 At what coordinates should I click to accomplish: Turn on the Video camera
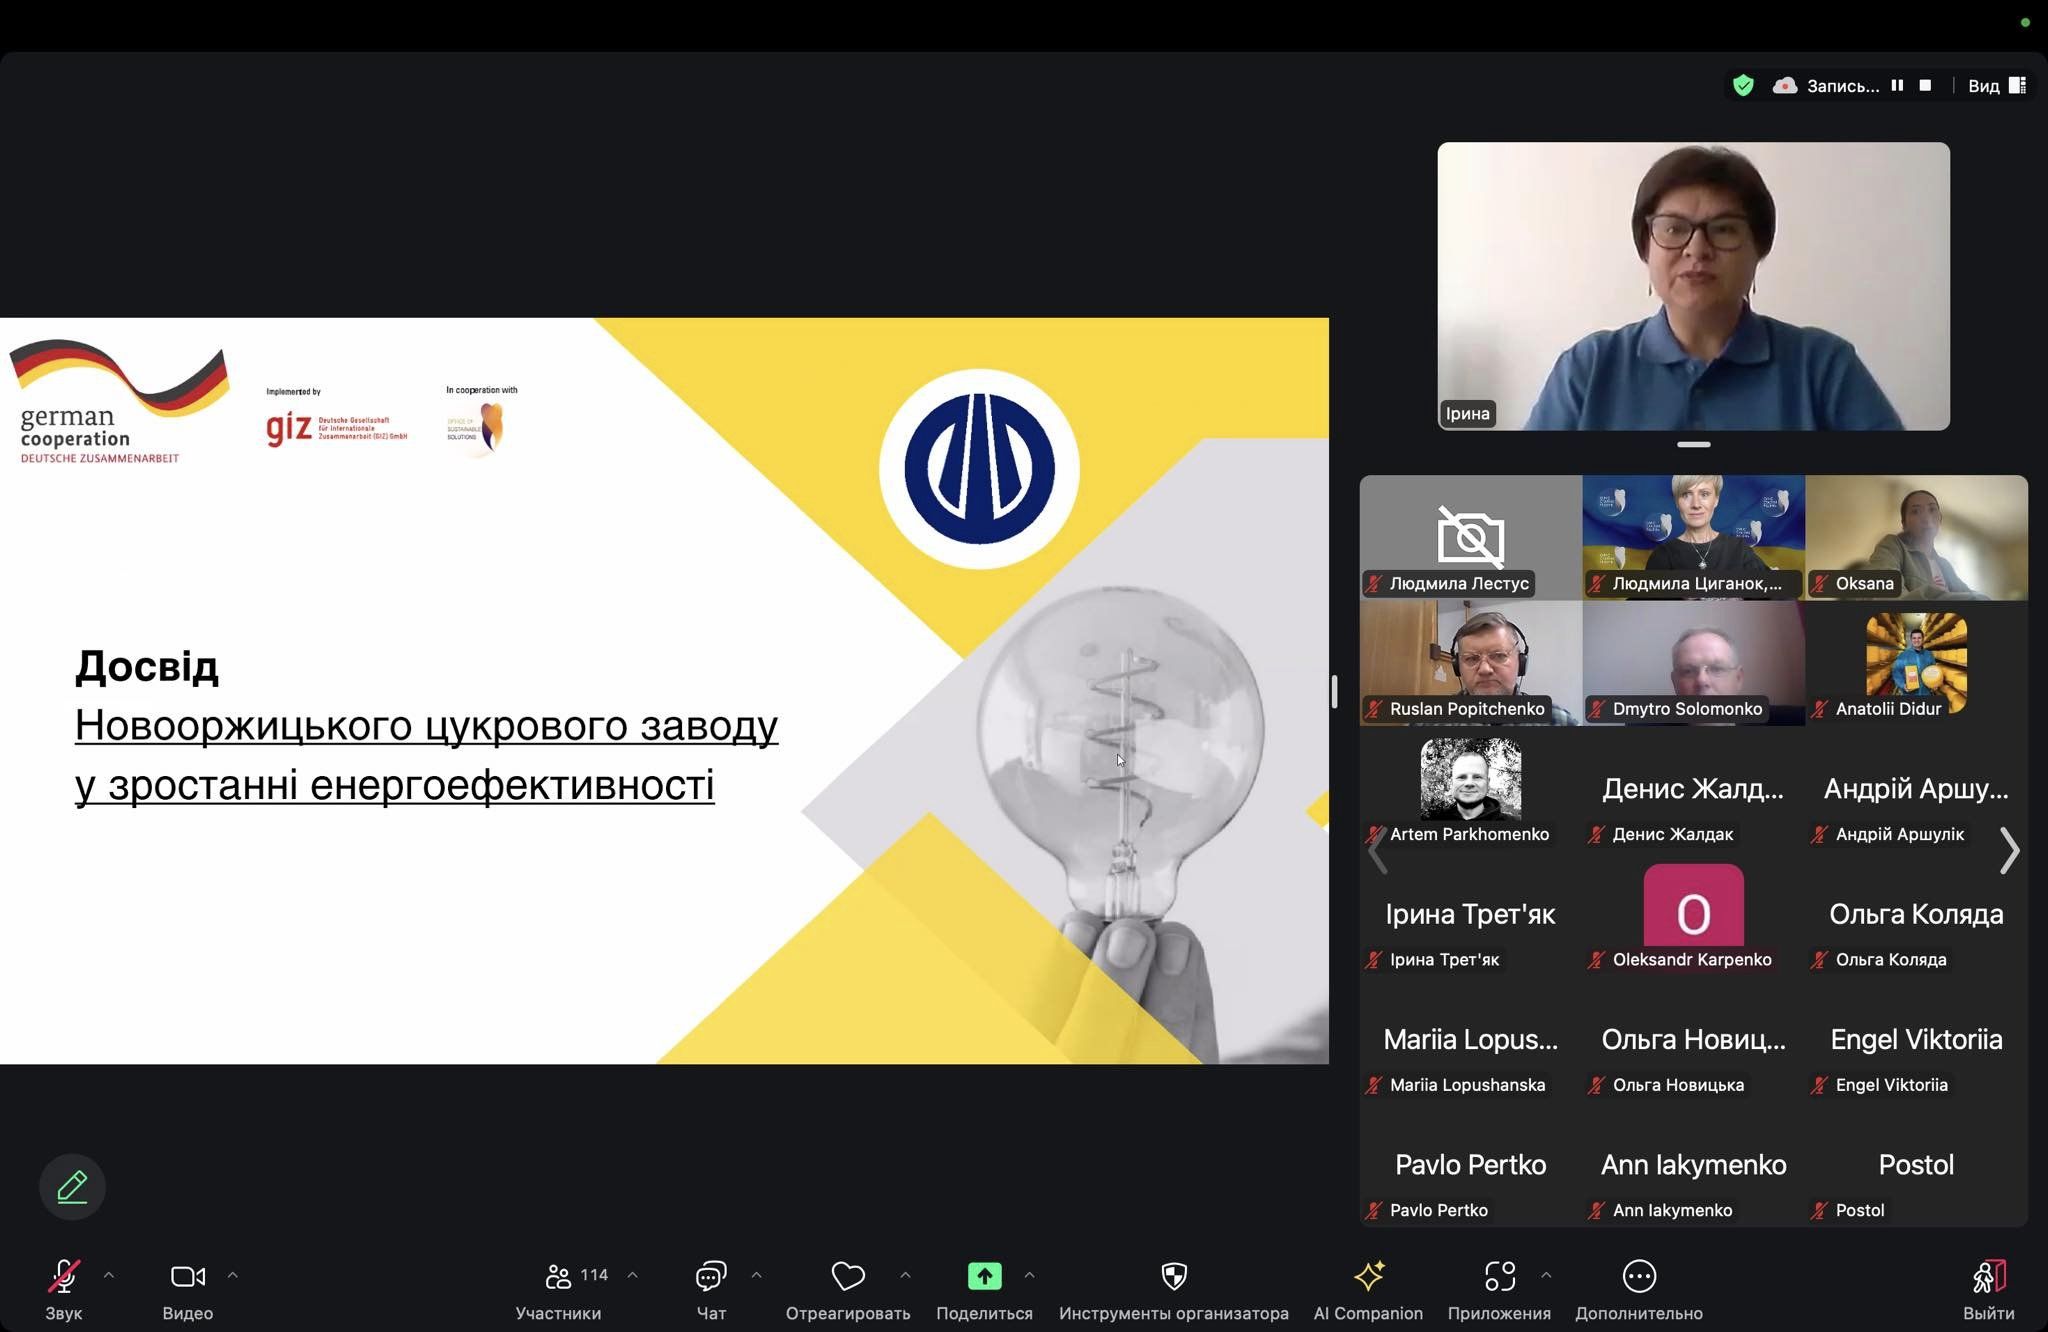point(187,1277)
